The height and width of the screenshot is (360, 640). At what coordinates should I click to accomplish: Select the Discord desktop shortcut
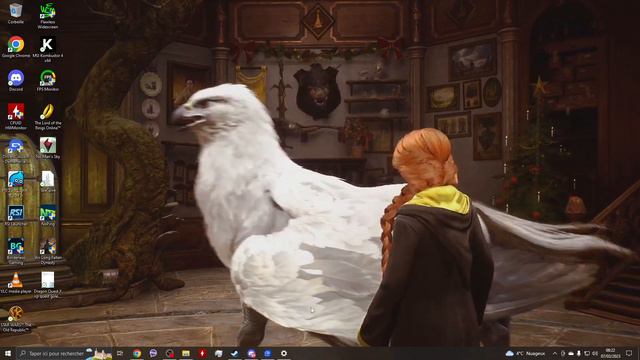coord(16,80)
